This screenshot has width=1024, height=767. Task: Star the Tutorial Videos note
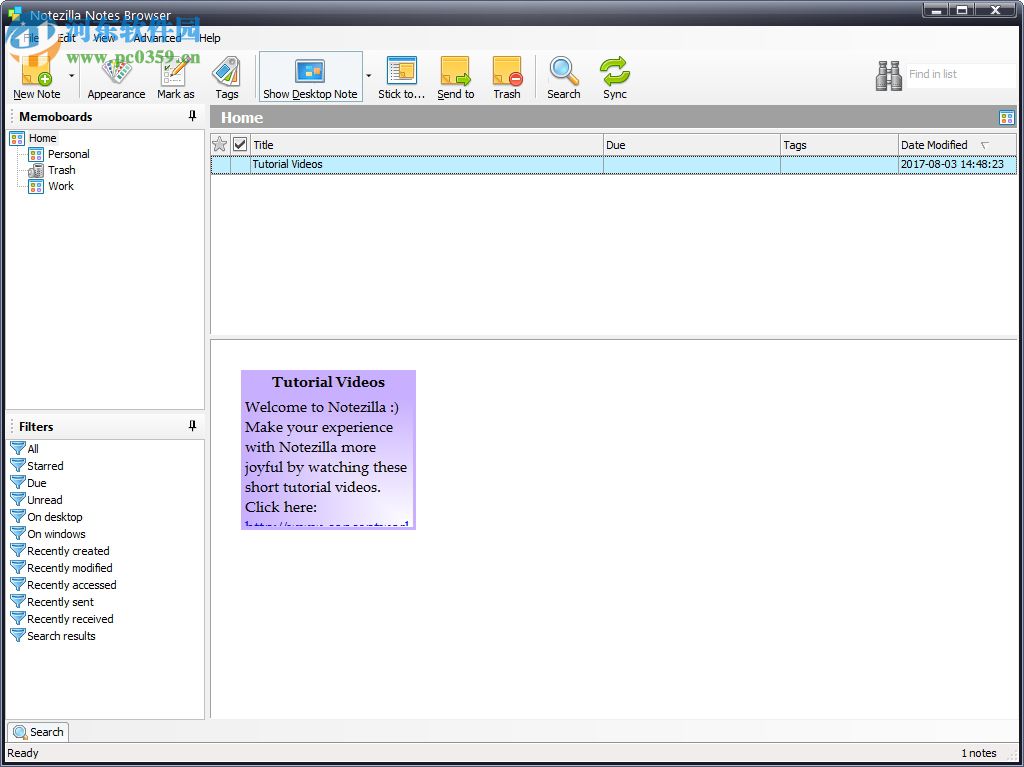click(220, 164)
